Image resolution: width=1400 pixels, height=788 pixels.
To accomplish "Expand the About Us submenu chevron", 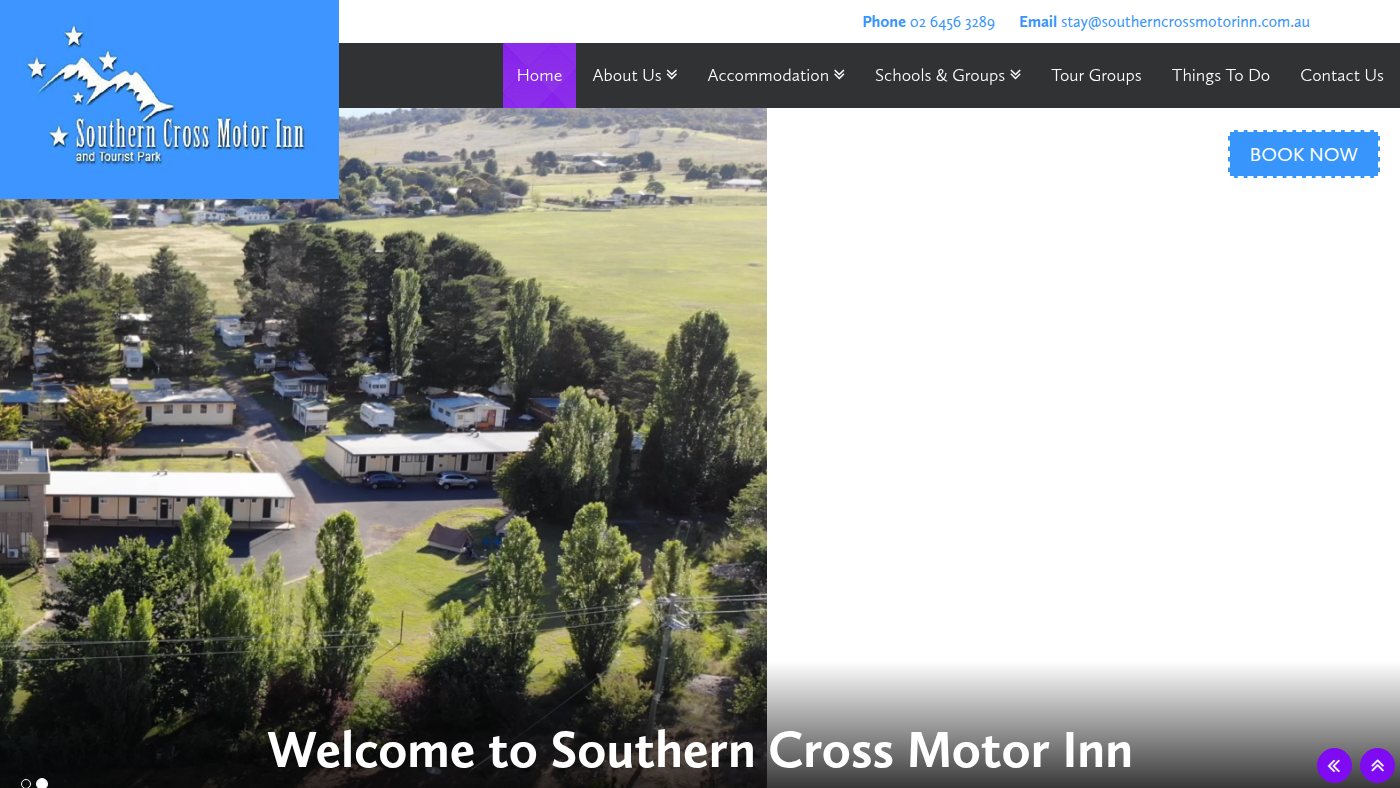I will [x=672, y=75].
